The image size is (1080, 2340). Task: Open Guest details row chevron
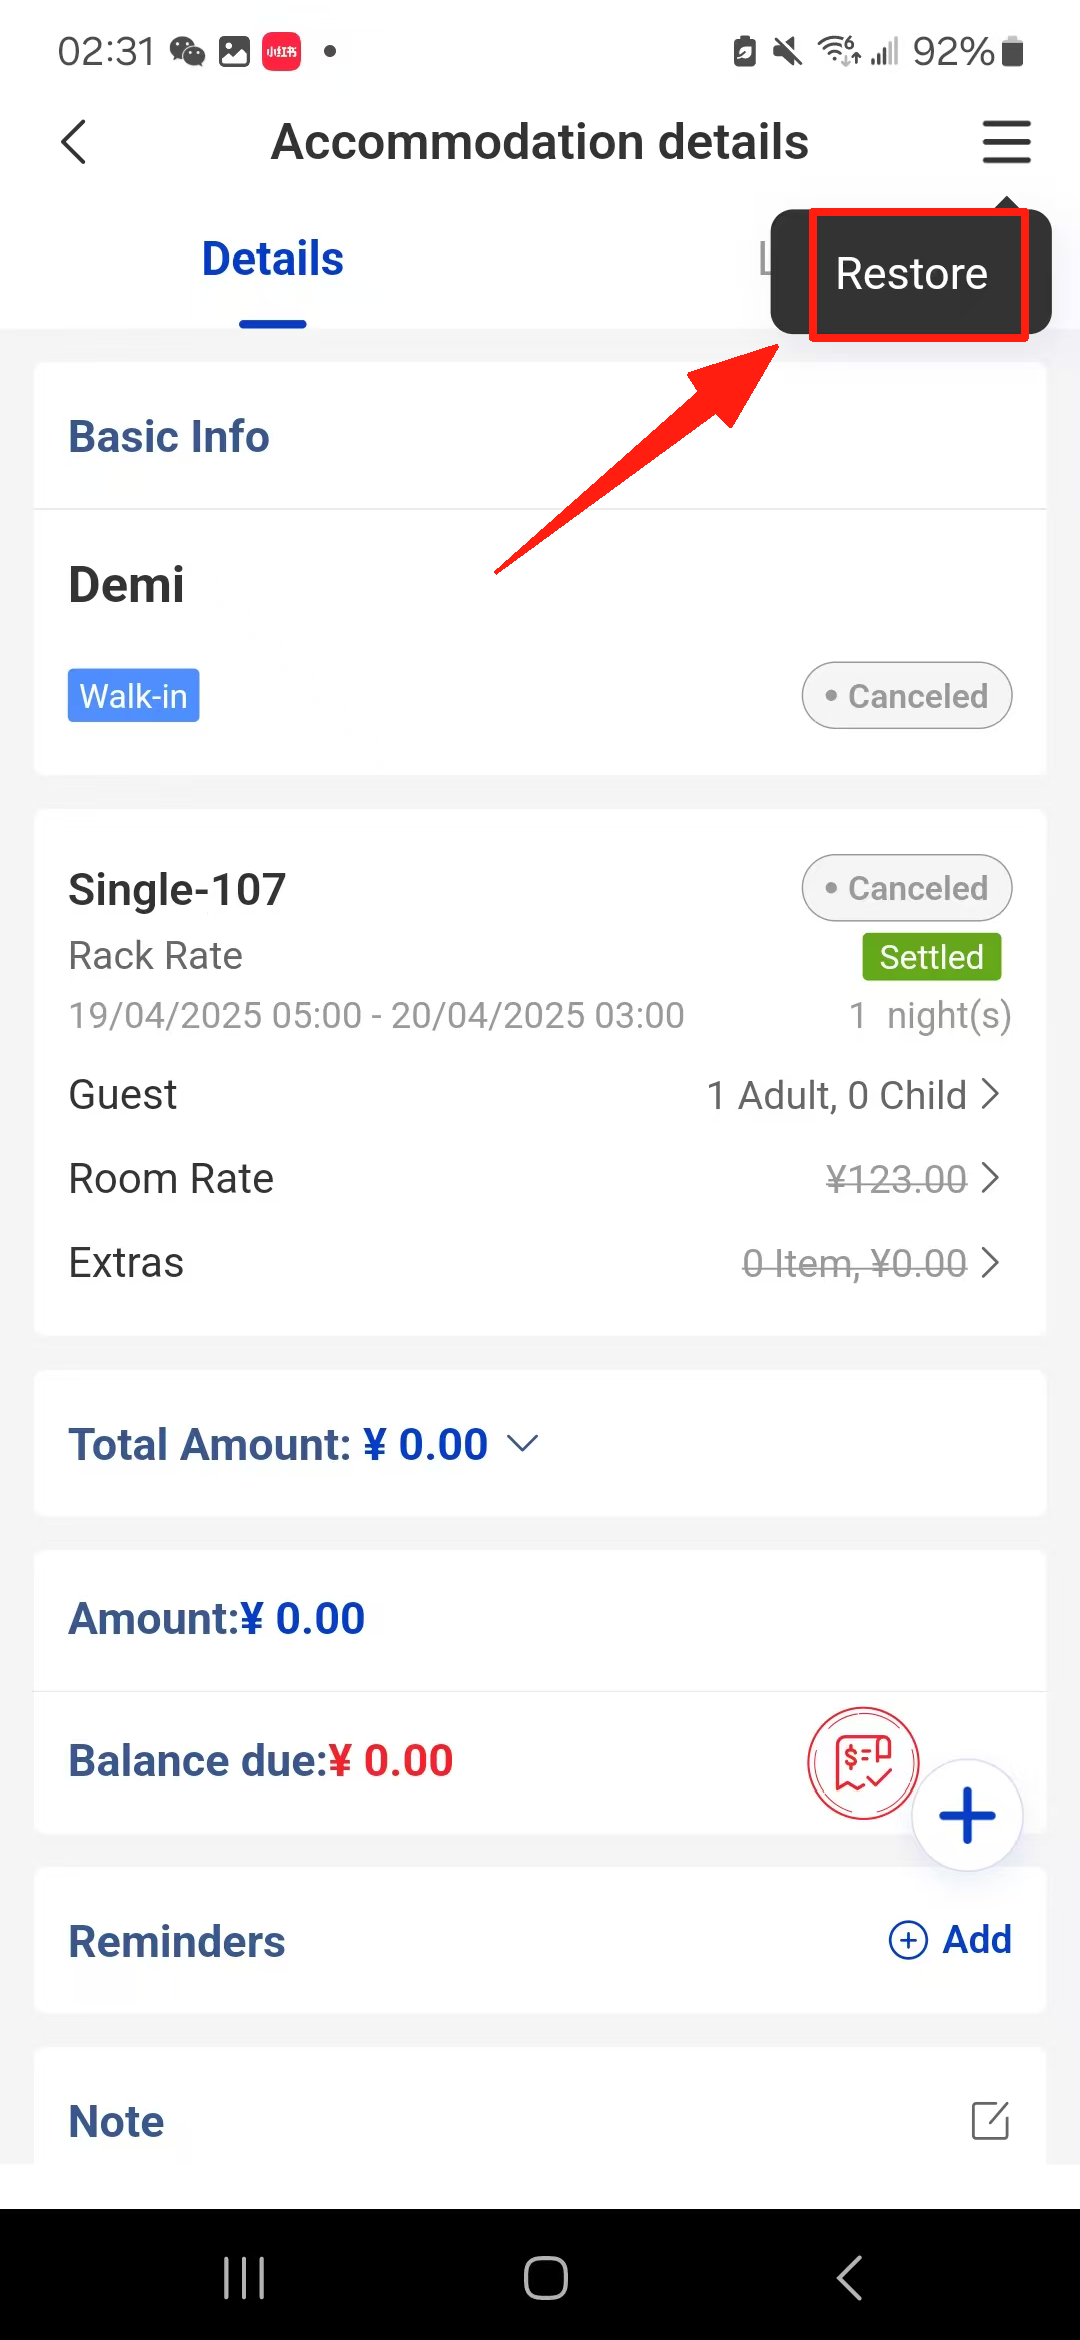(x=990, y=1094)
